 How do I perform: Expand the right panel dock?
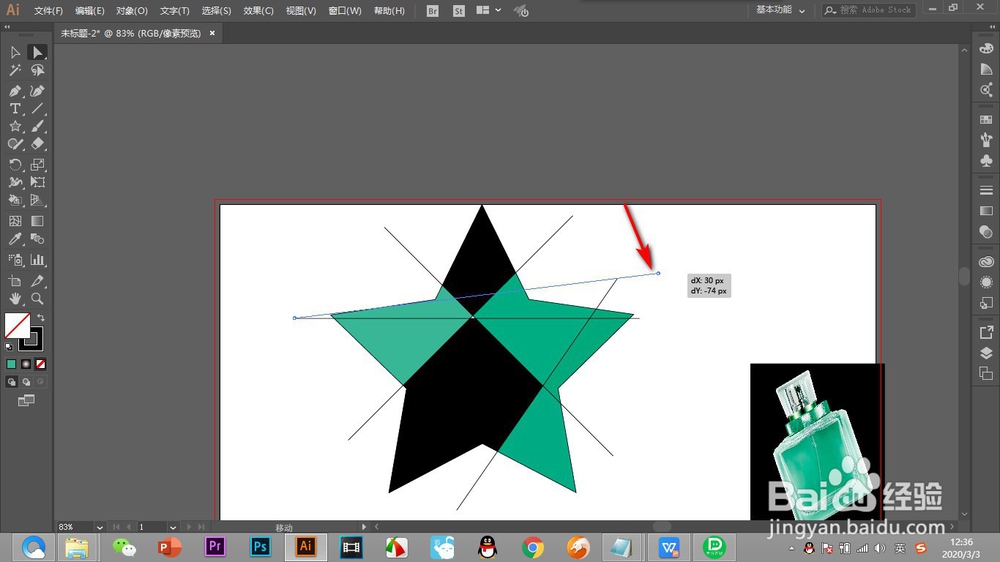click(x=992, y=27)
